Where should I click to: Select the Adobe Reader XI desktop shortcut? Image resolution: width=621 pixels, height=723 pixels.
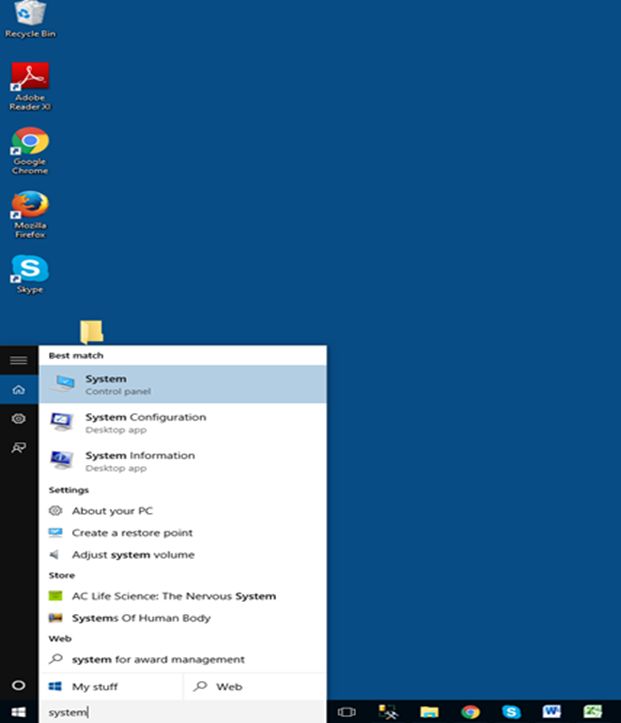point(30,87)
